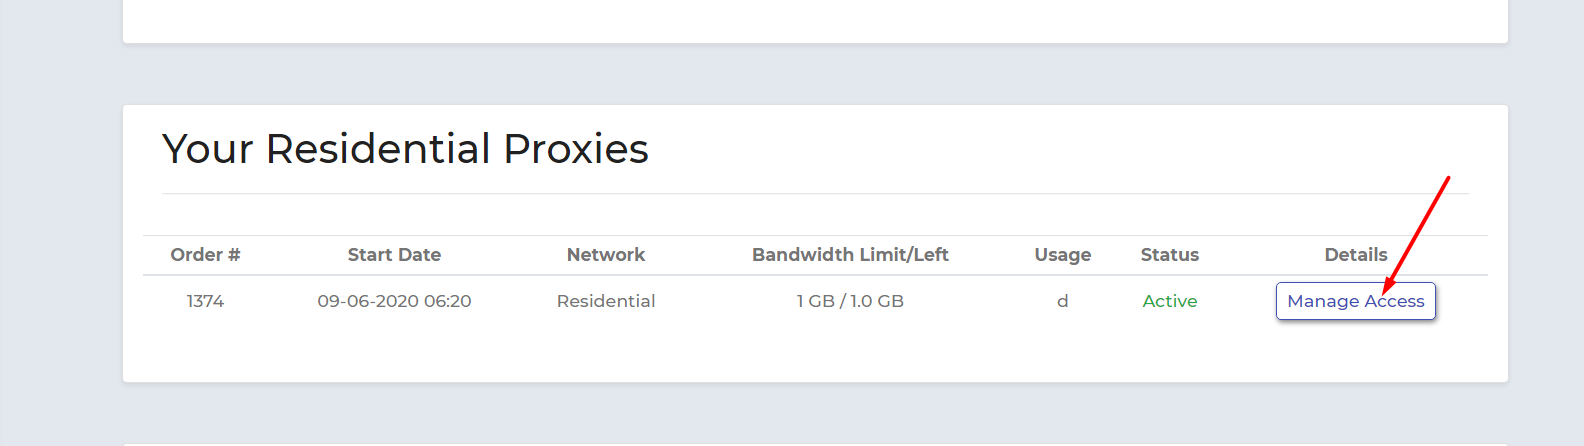Click the start date 09-06-2020 06:20
Image resolution: width=1584 pixels, height=446 pixels.
tap(394, 301)
